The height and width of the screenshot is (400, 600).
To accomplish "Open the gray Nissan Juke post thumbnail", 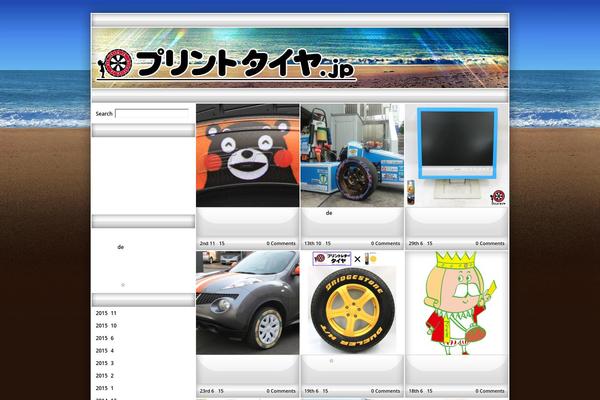I will click(x=248, y=303).
